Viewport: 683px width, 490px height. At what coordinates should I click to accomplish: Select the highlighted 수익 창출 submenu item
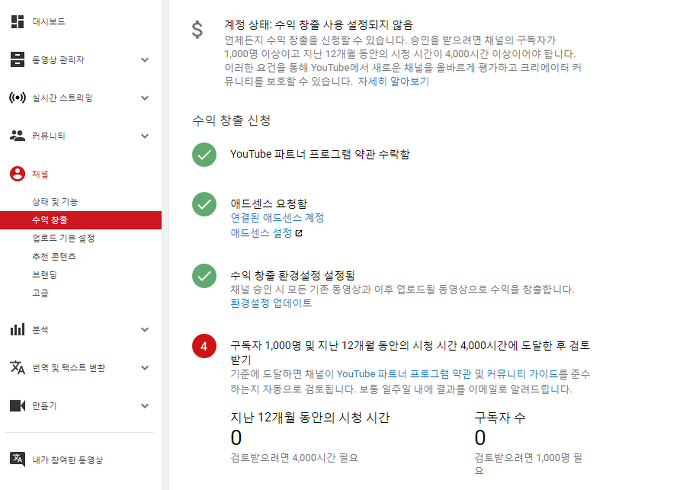click(81, 220)
